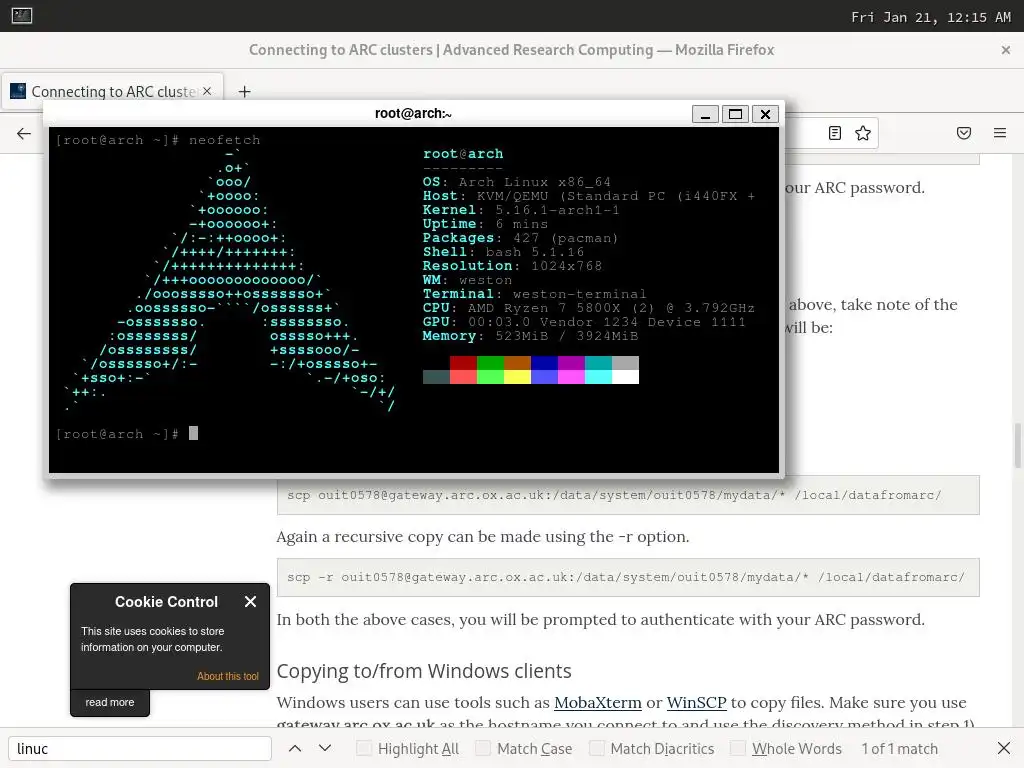1024x768 pixels.
Task: Minimize the root@arch terminal window
Action: [x=705, y=114]
